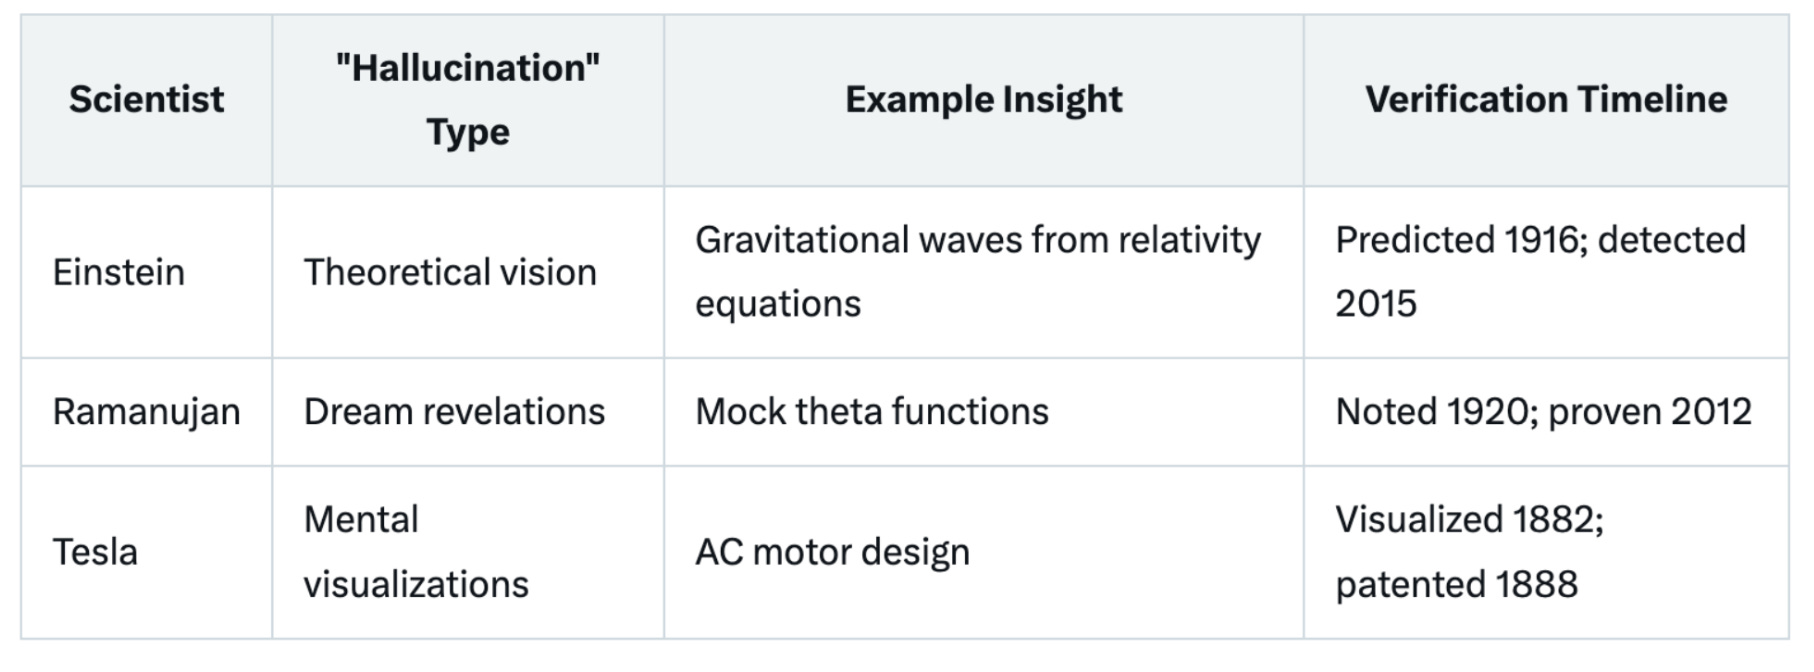This screenshot has height=672, width=1814.
Task: Select the Mental visualizations cell
Action: 468,552
